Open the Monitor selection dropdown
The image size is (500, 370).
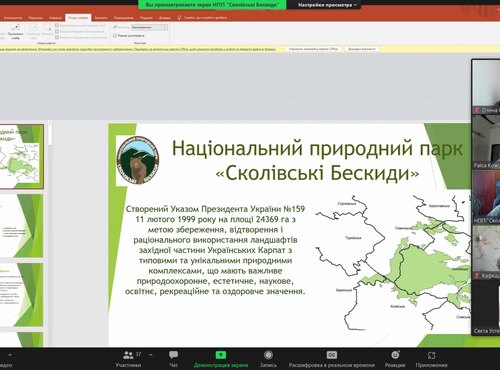[149, 27]
